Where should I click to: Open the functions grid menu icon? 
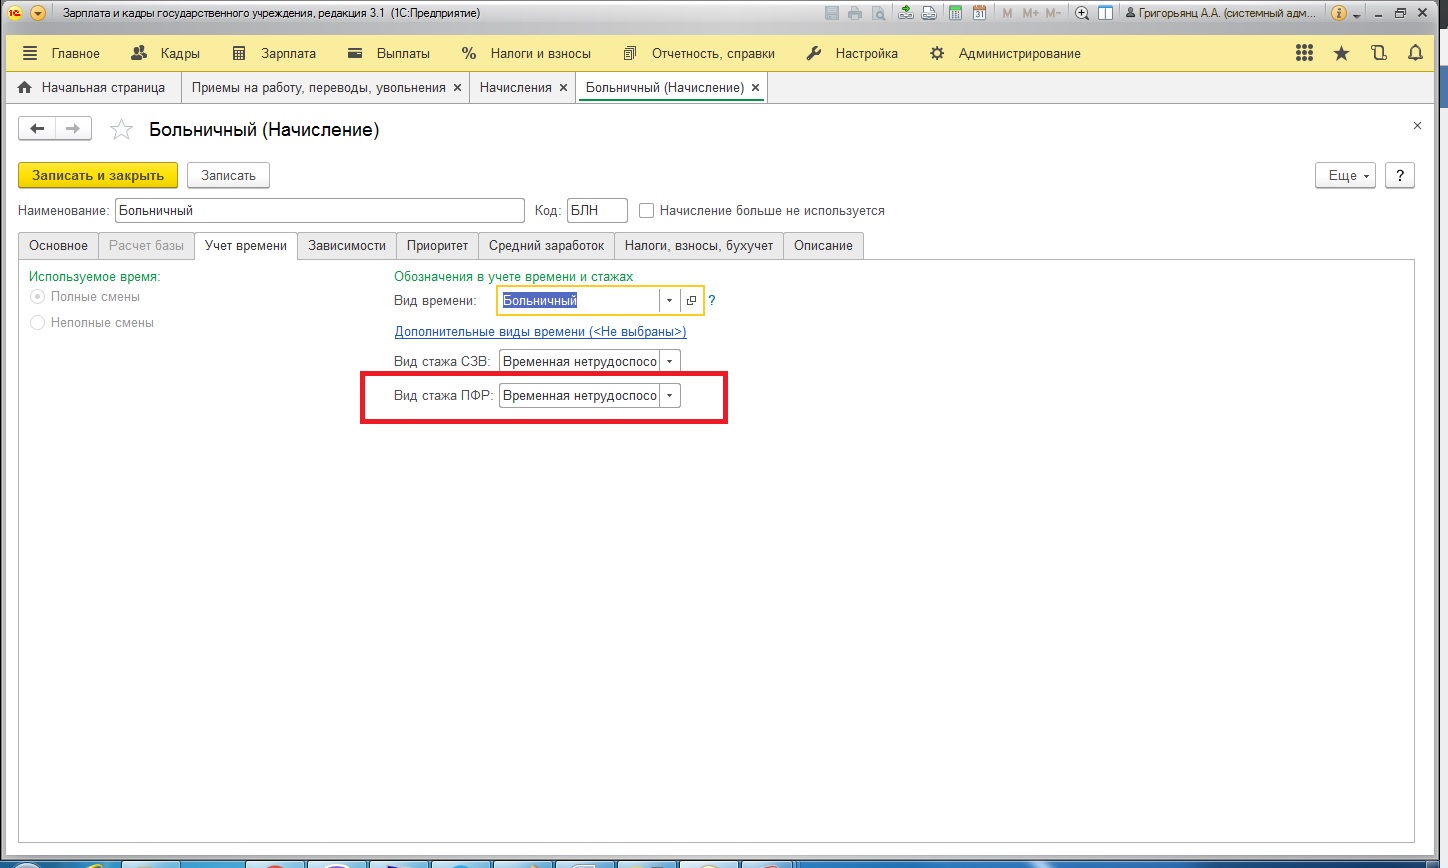(1304, 53)
